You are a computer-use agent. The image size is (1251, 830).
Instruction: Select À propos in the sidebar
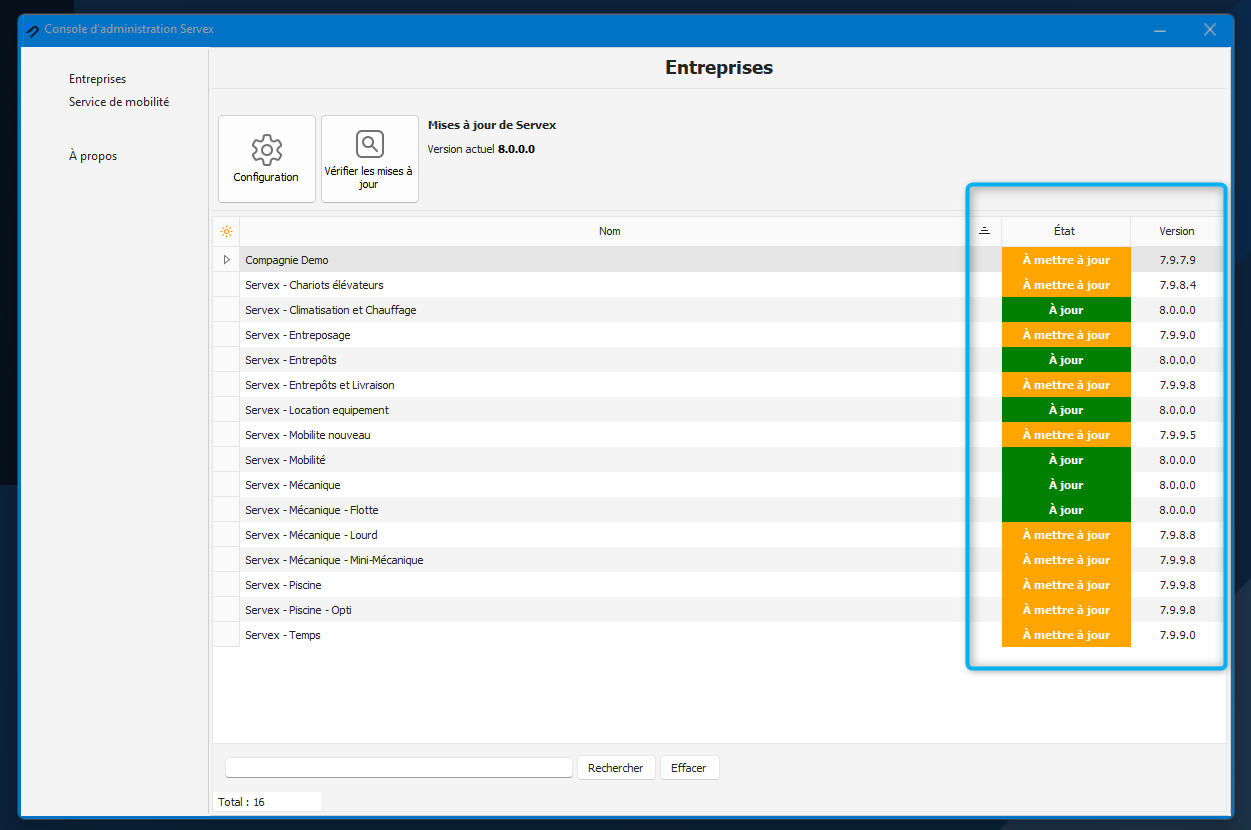click(92, 156)
